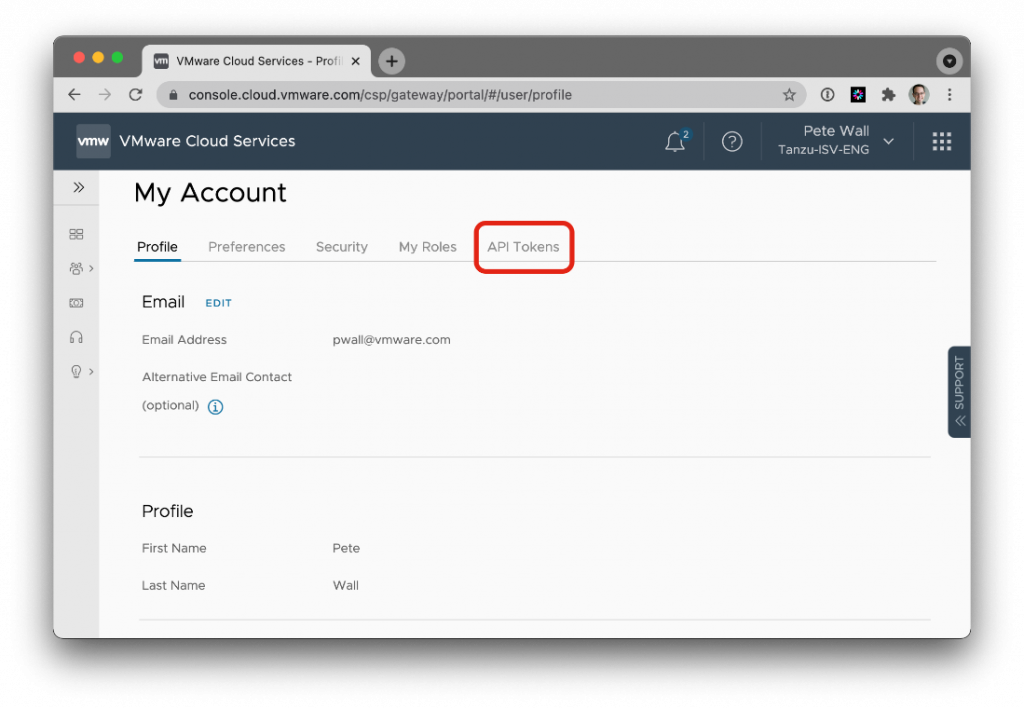Screen dimensions: 1024x709
Task: Open the Chrome tab search dropdown icon
Action: point(950,61)
